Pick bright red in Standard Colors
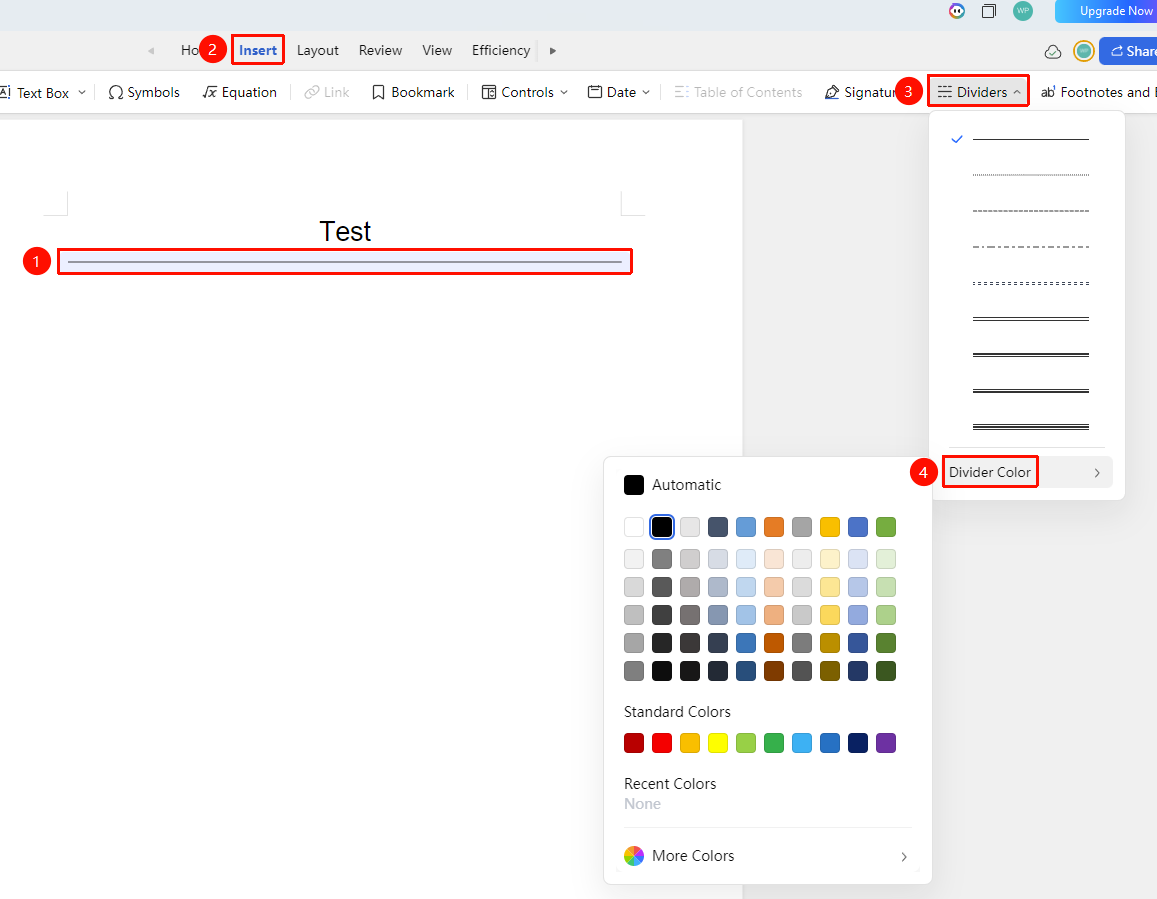1157x899 pixels. point(662,743)
